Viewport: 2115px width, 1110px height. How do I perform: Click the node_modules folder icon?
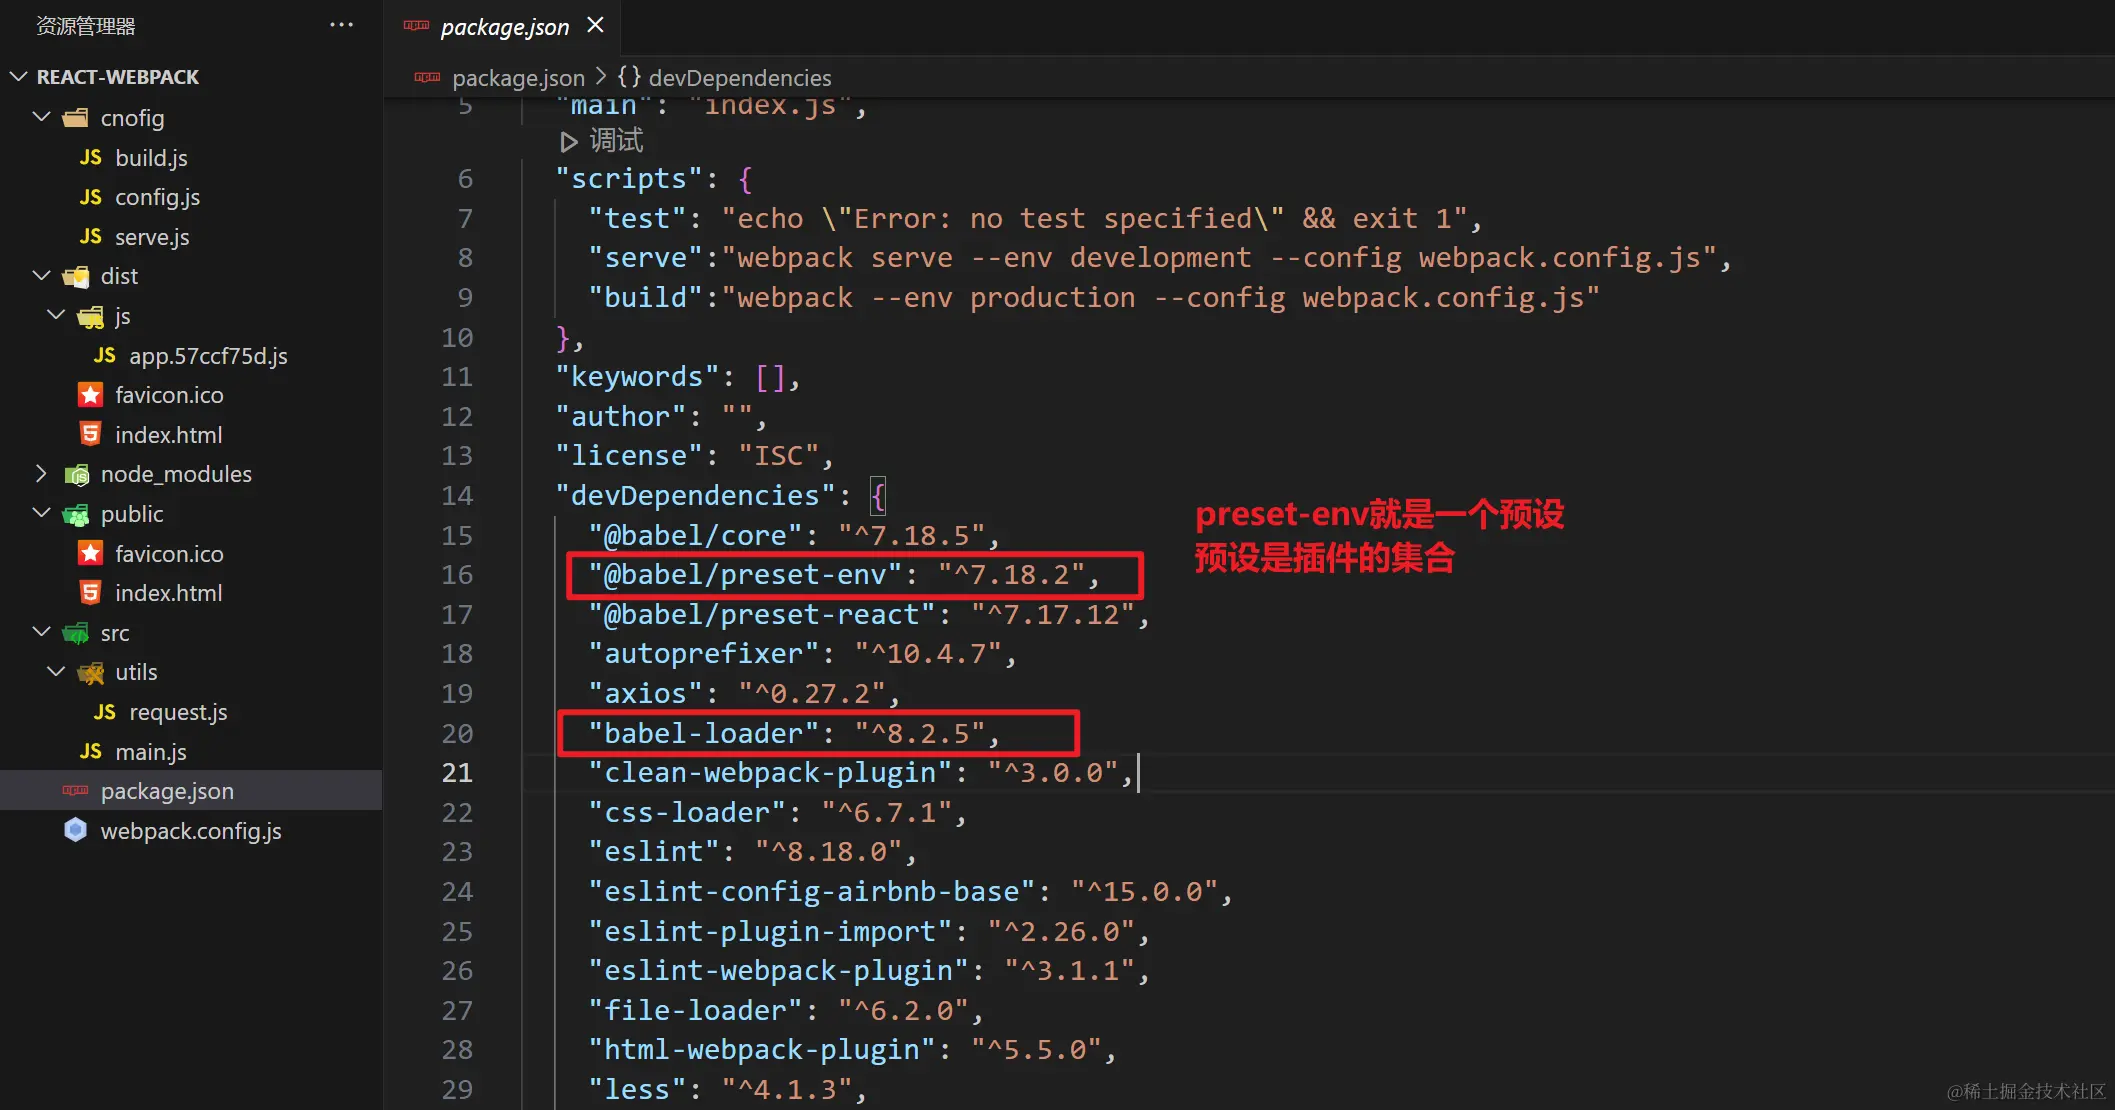click(76, 474)
